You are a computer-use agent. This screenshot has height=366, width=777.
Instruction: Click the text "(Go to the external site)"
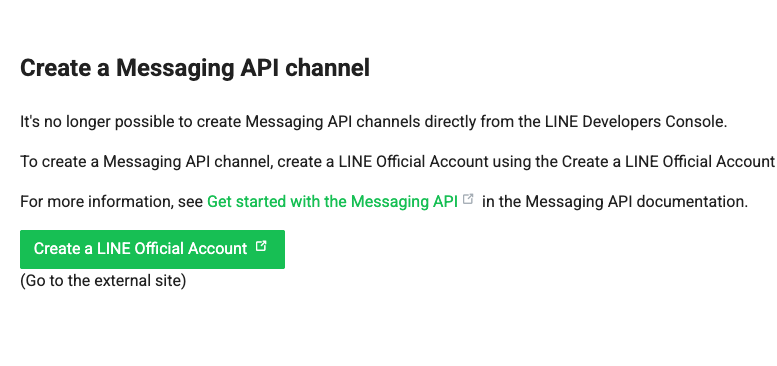(103, 281)
